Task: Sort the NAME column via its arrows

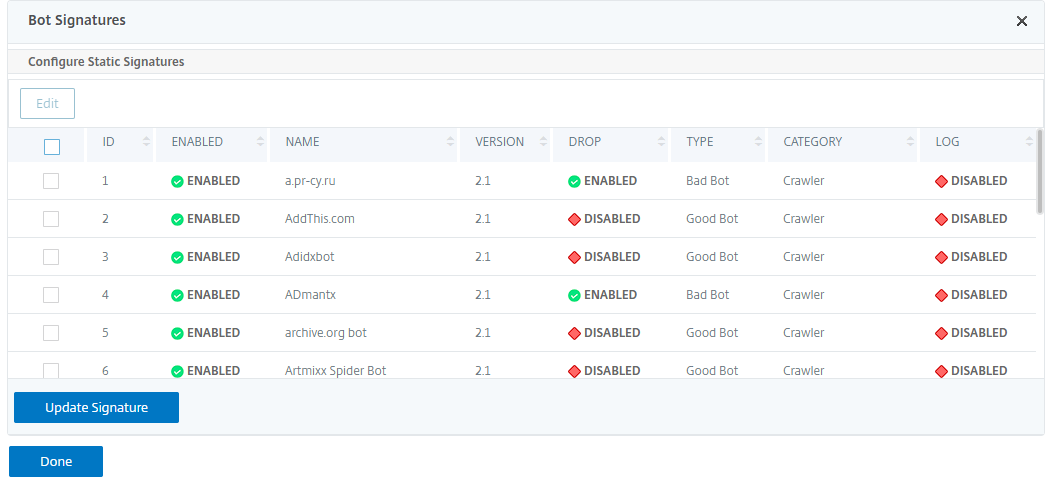Action: (x=450, y=141)
